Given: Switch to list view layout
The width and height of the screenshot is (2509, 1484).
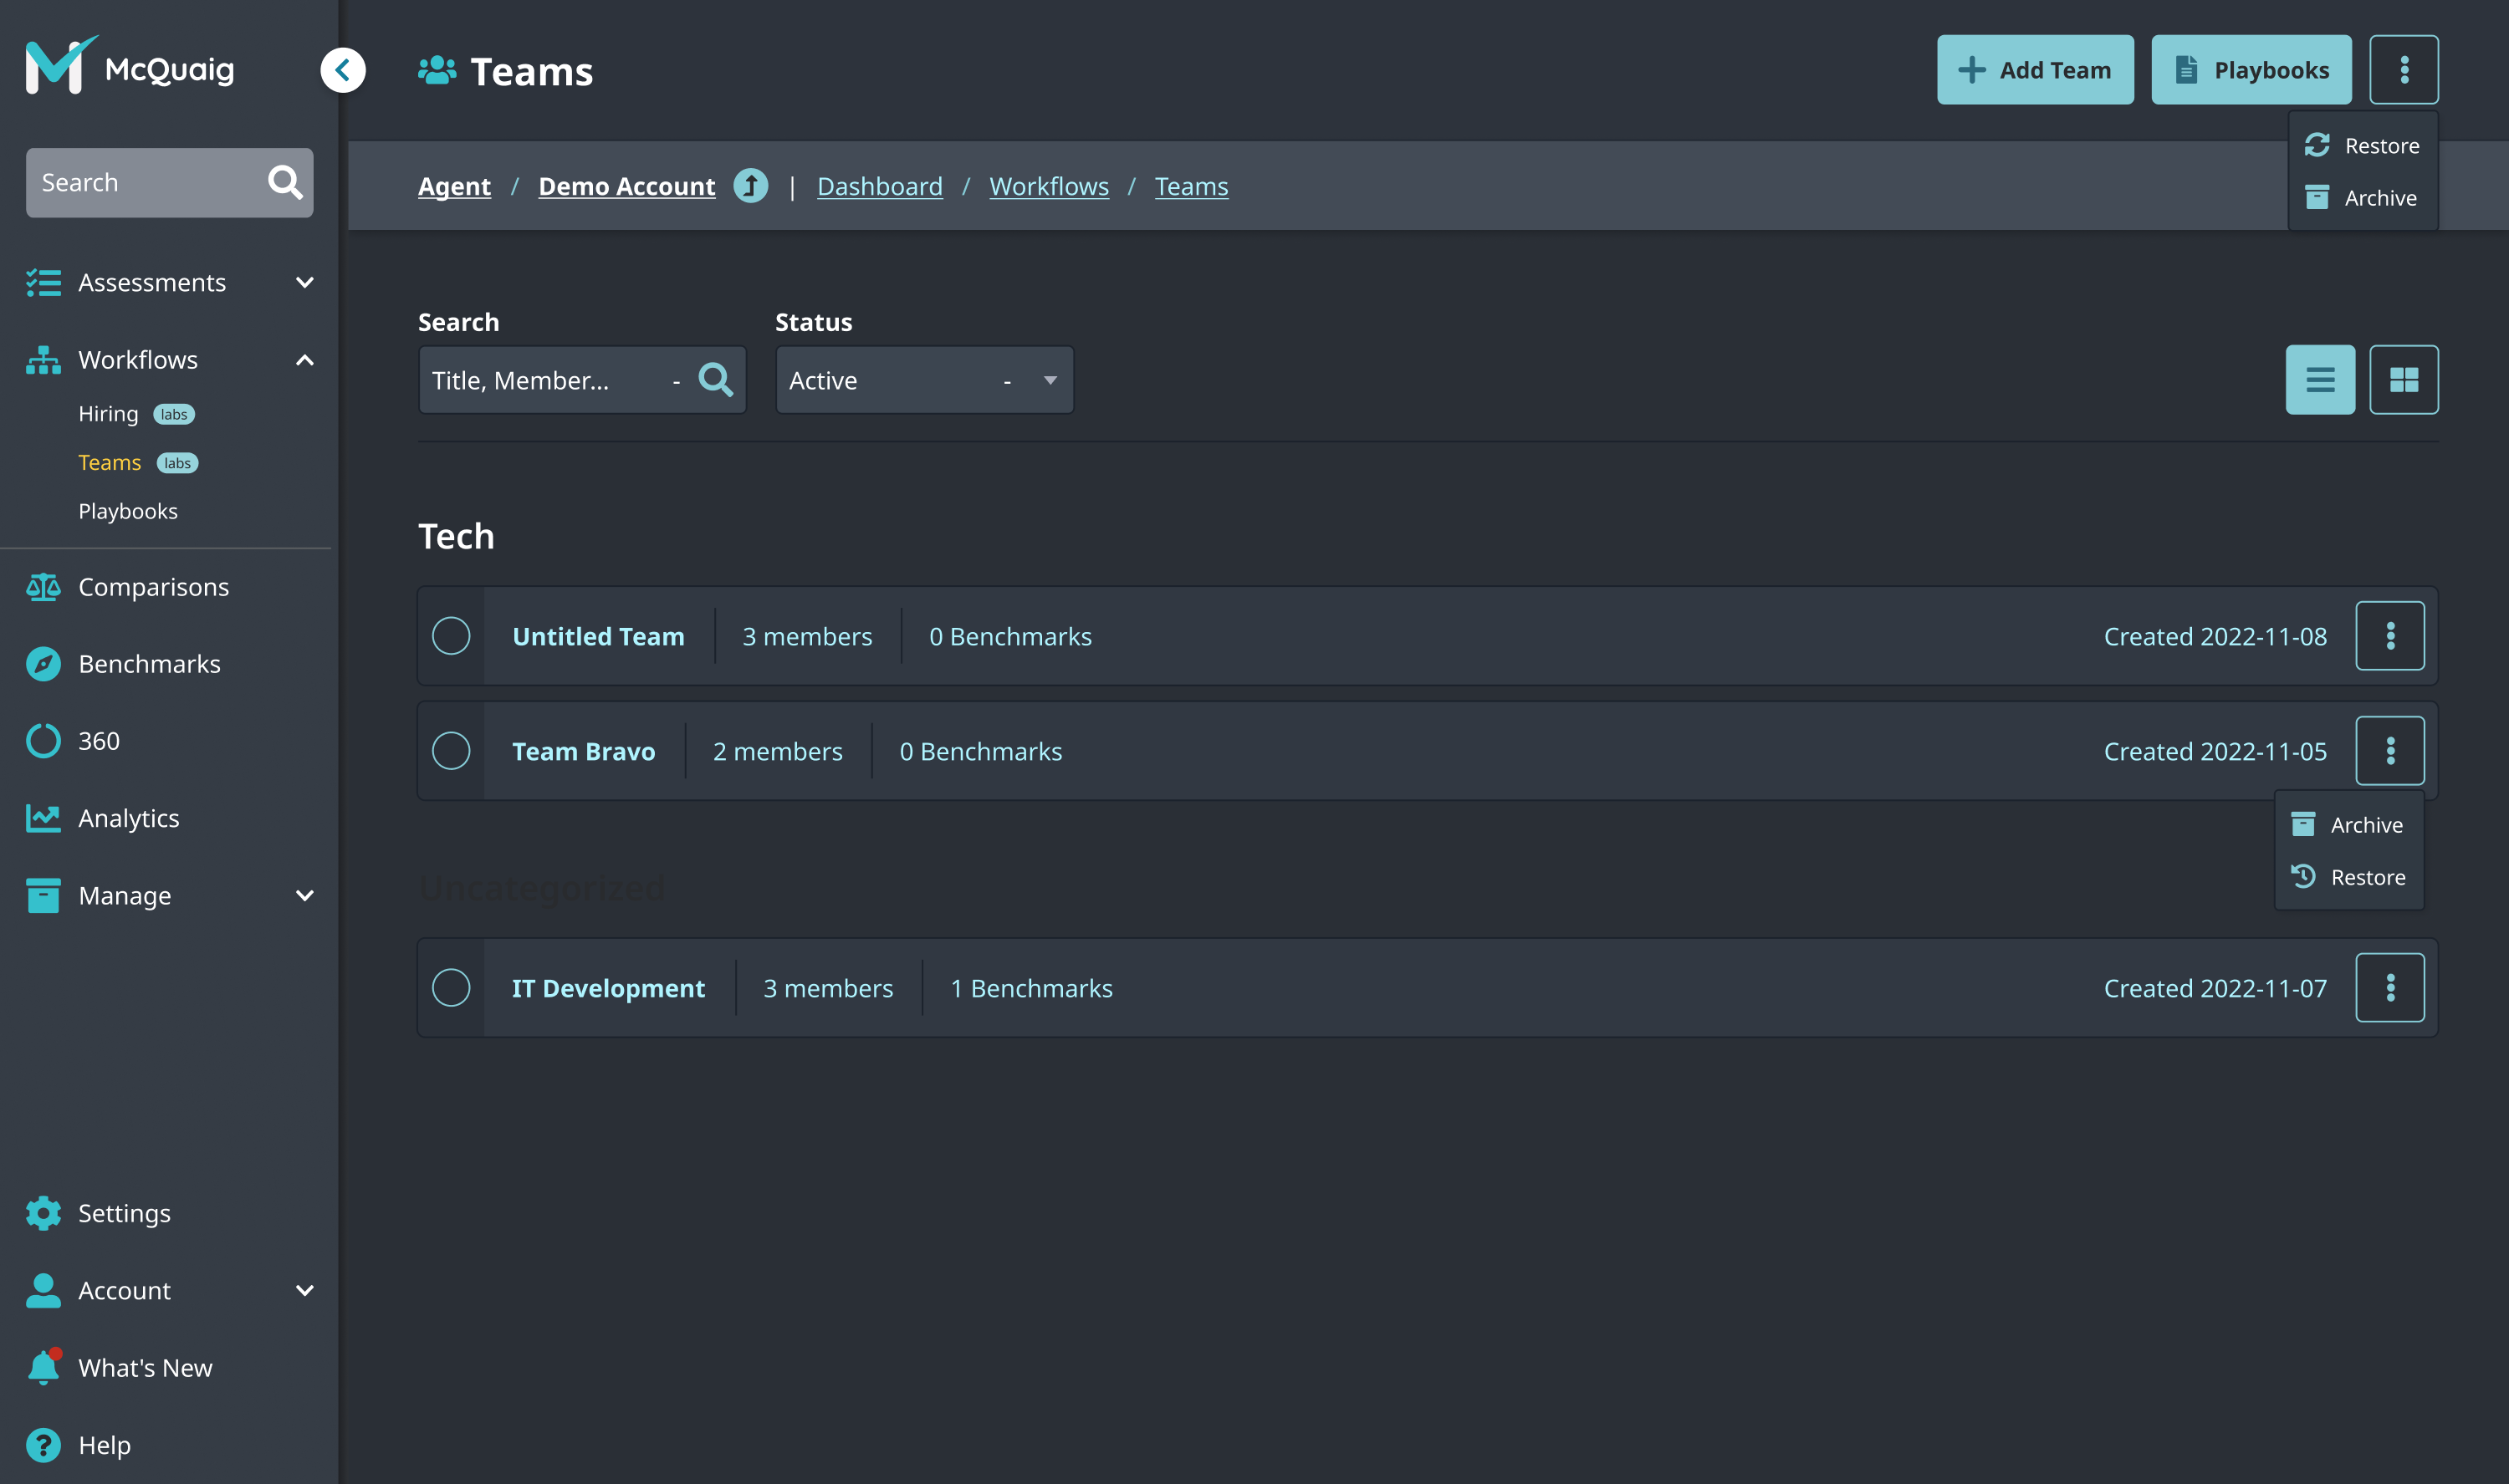Looking at the screenshot, I should coord(2319,380).
